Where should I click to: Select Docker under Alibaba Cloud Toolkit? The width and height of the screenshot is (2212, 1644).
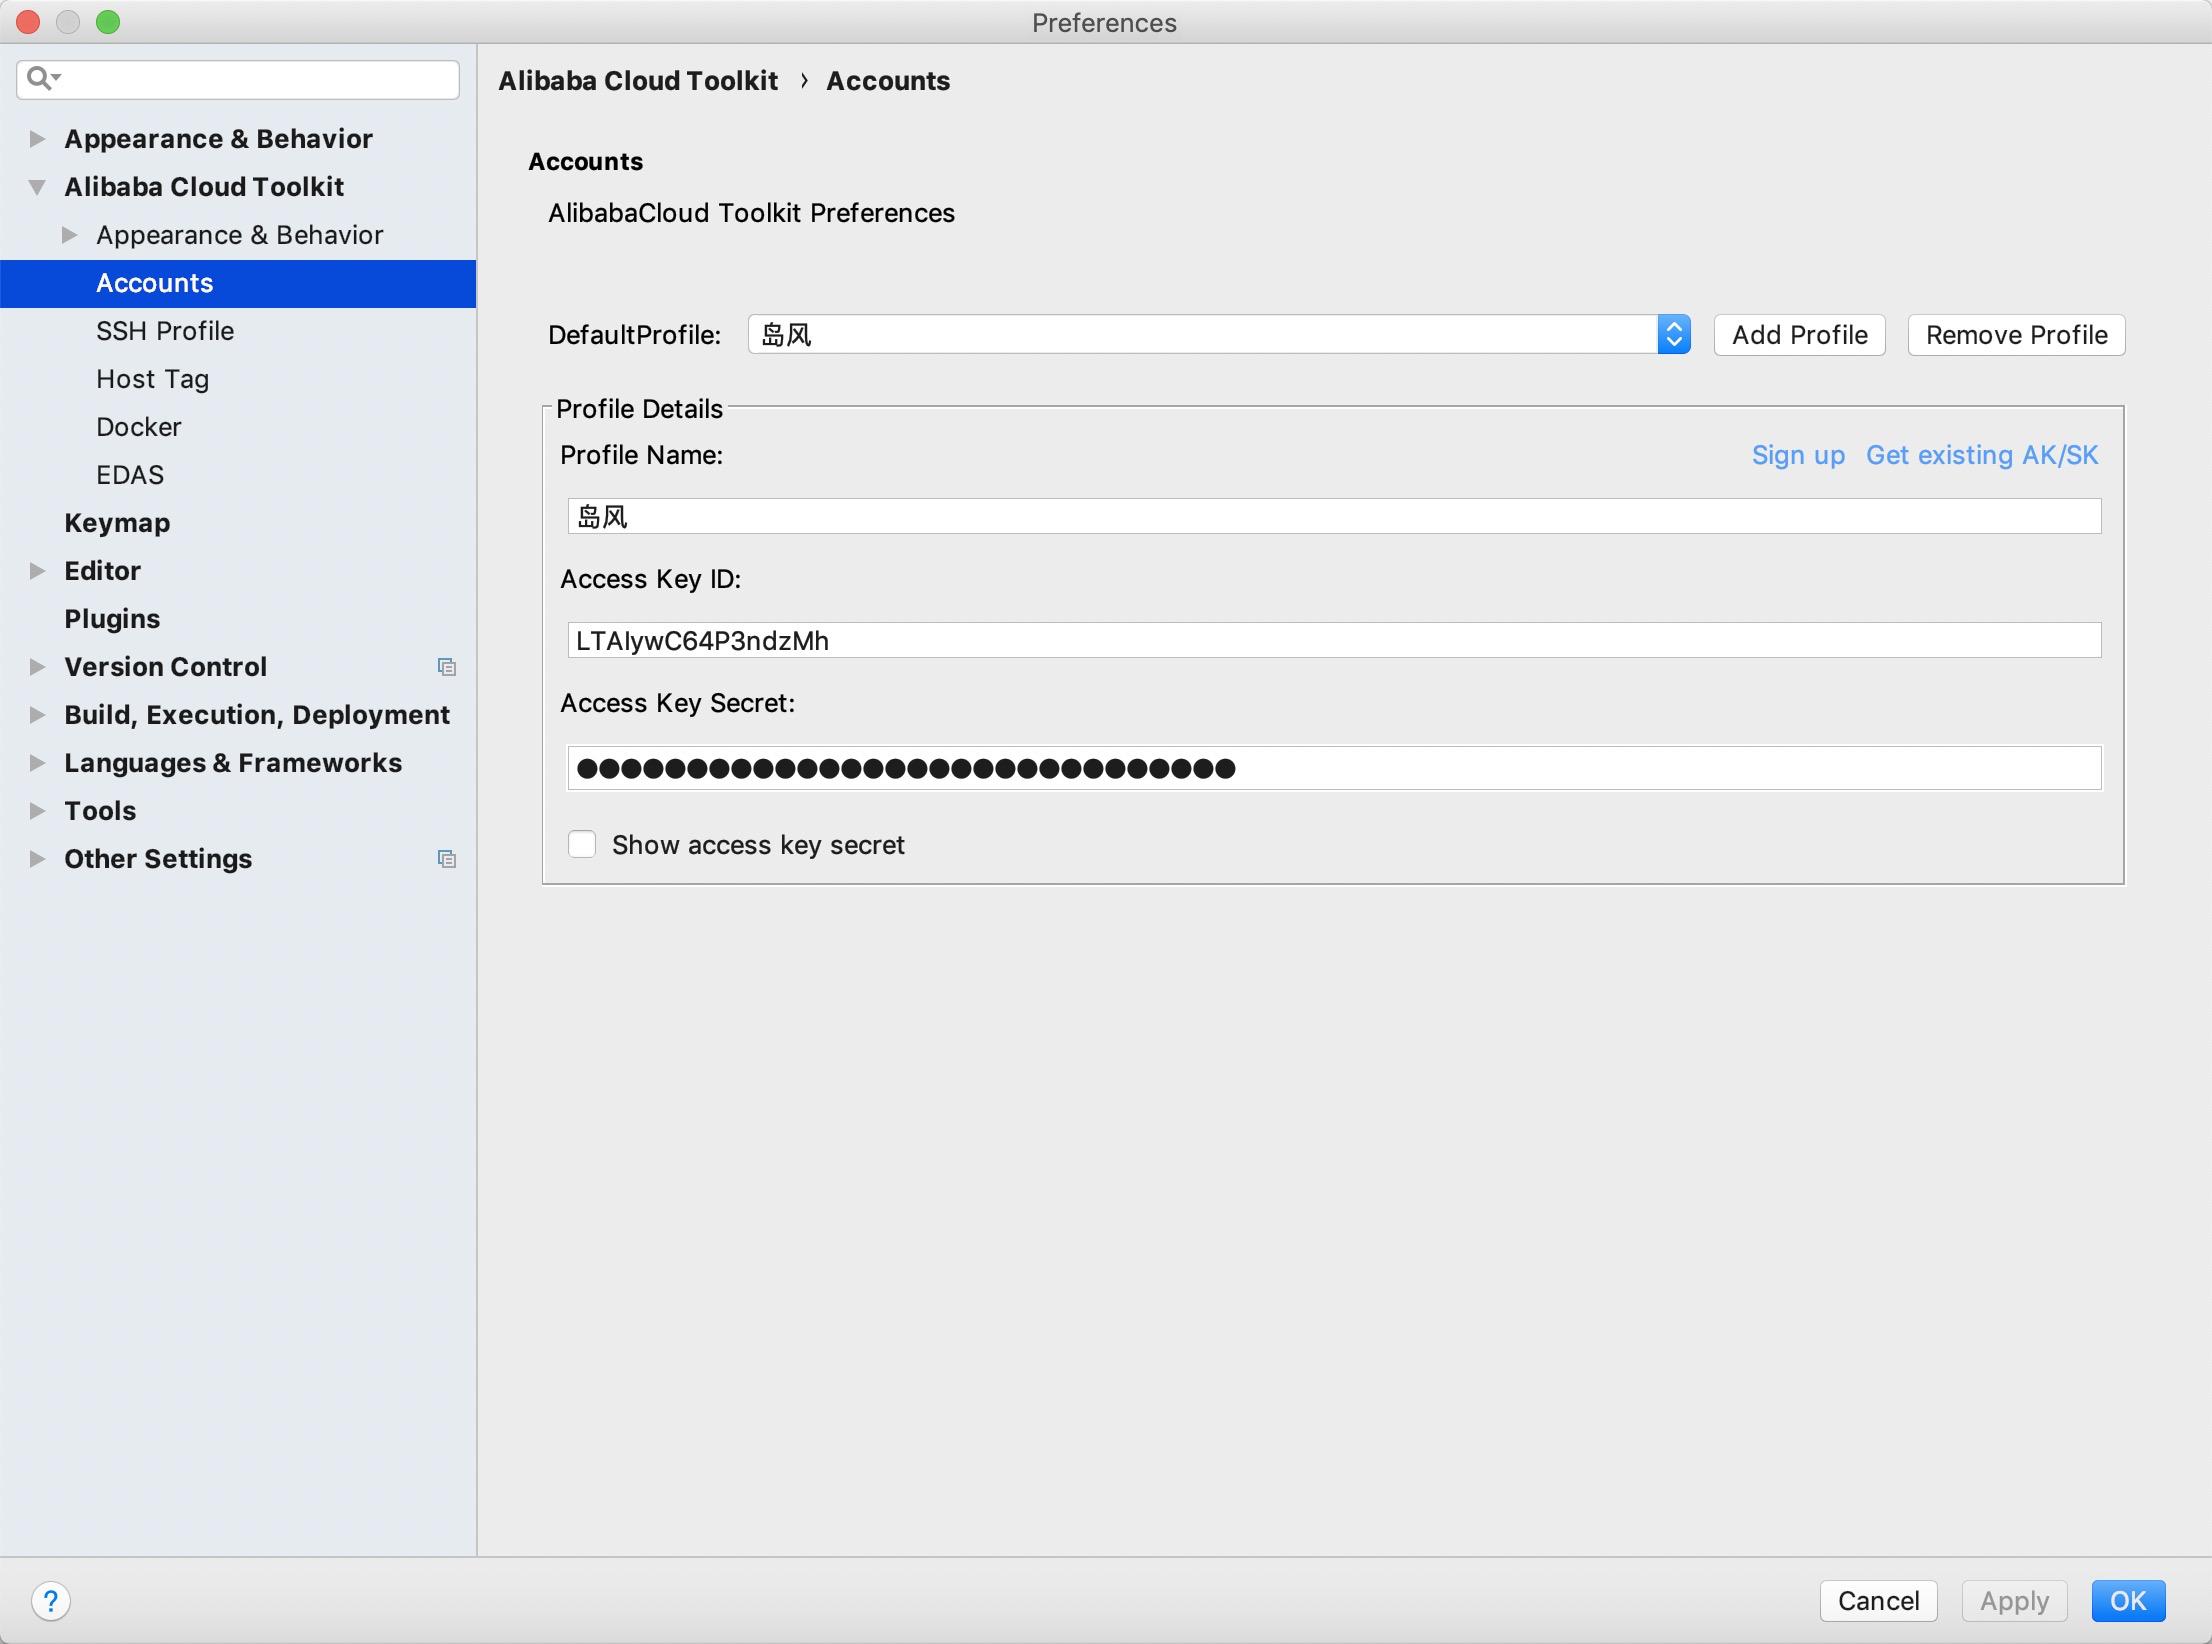pyautogui.click(x=139, y=427)
